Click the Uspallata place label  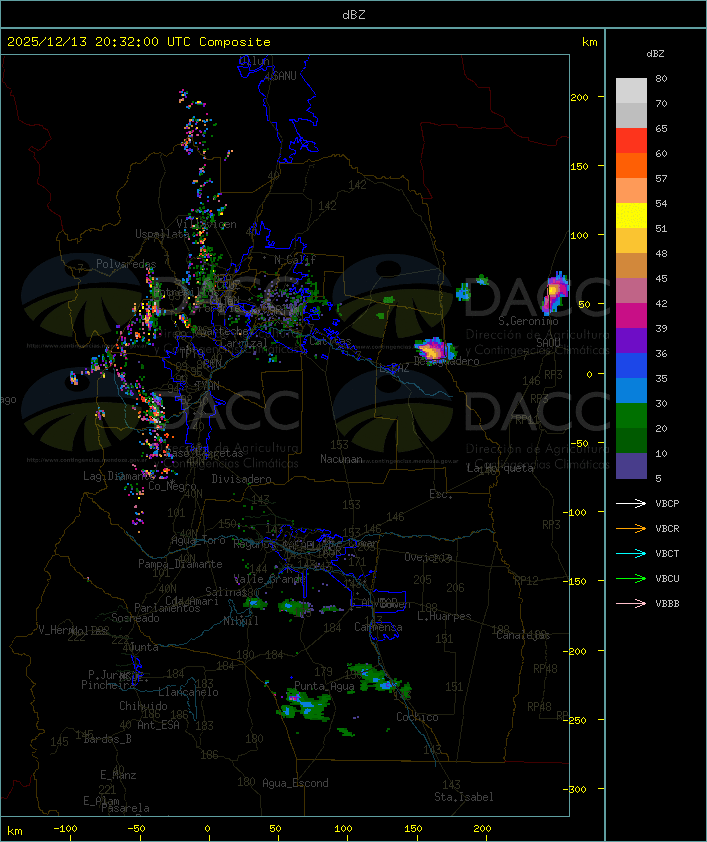click(x=162, y=234)
